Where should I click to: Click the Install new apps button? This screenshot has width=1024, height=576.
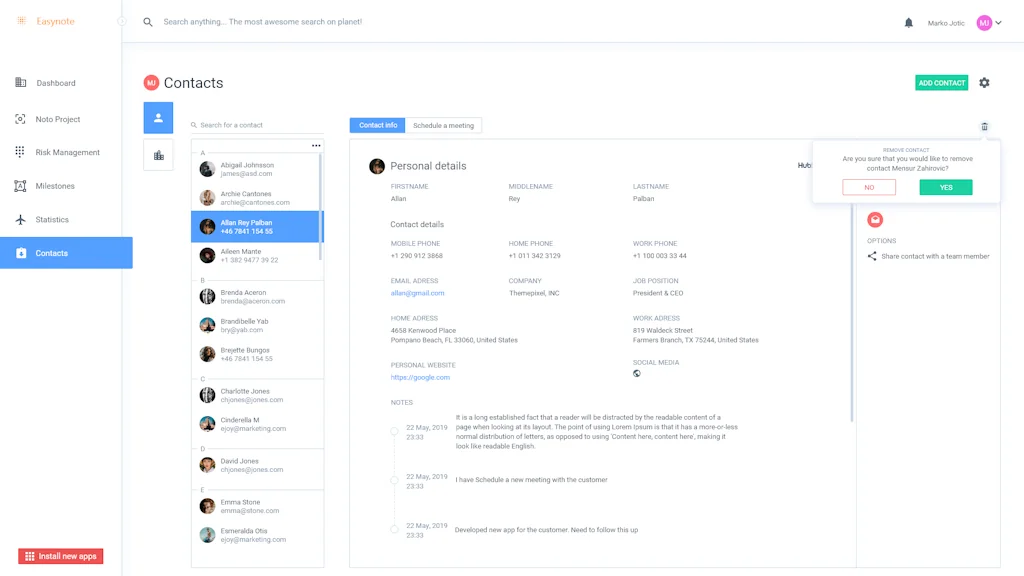[60, 556]
